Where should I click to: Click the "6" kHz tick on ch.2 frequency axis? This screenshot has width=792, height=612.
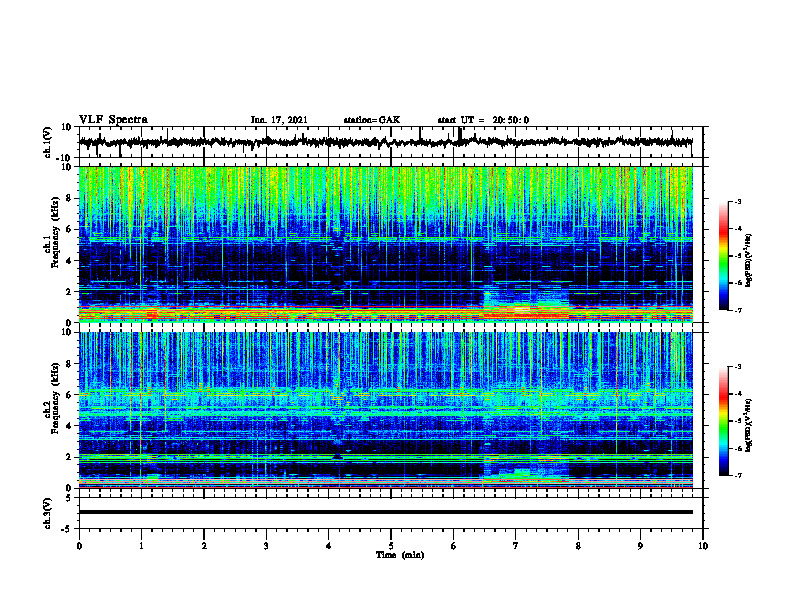click(69, 395)
